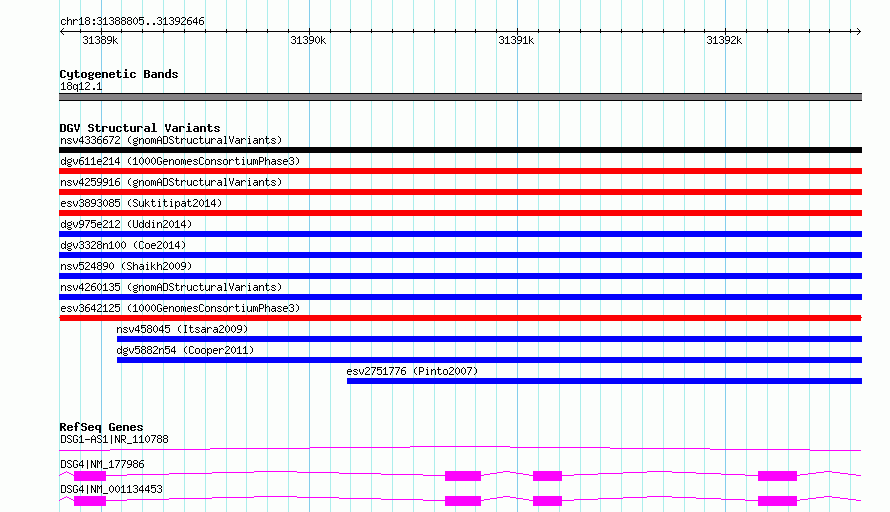The image size is (890, 512).
Task: Open the nsv524890 Shaikh2009 variant
Action: point(460,276)
